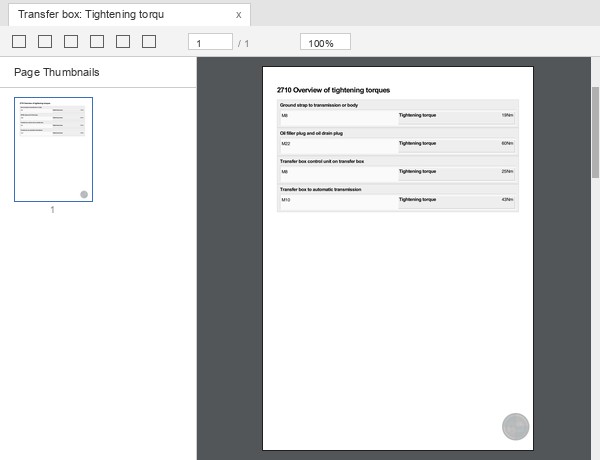Click the 43Nm torque value
600x460 pixels.
point(507,199)
